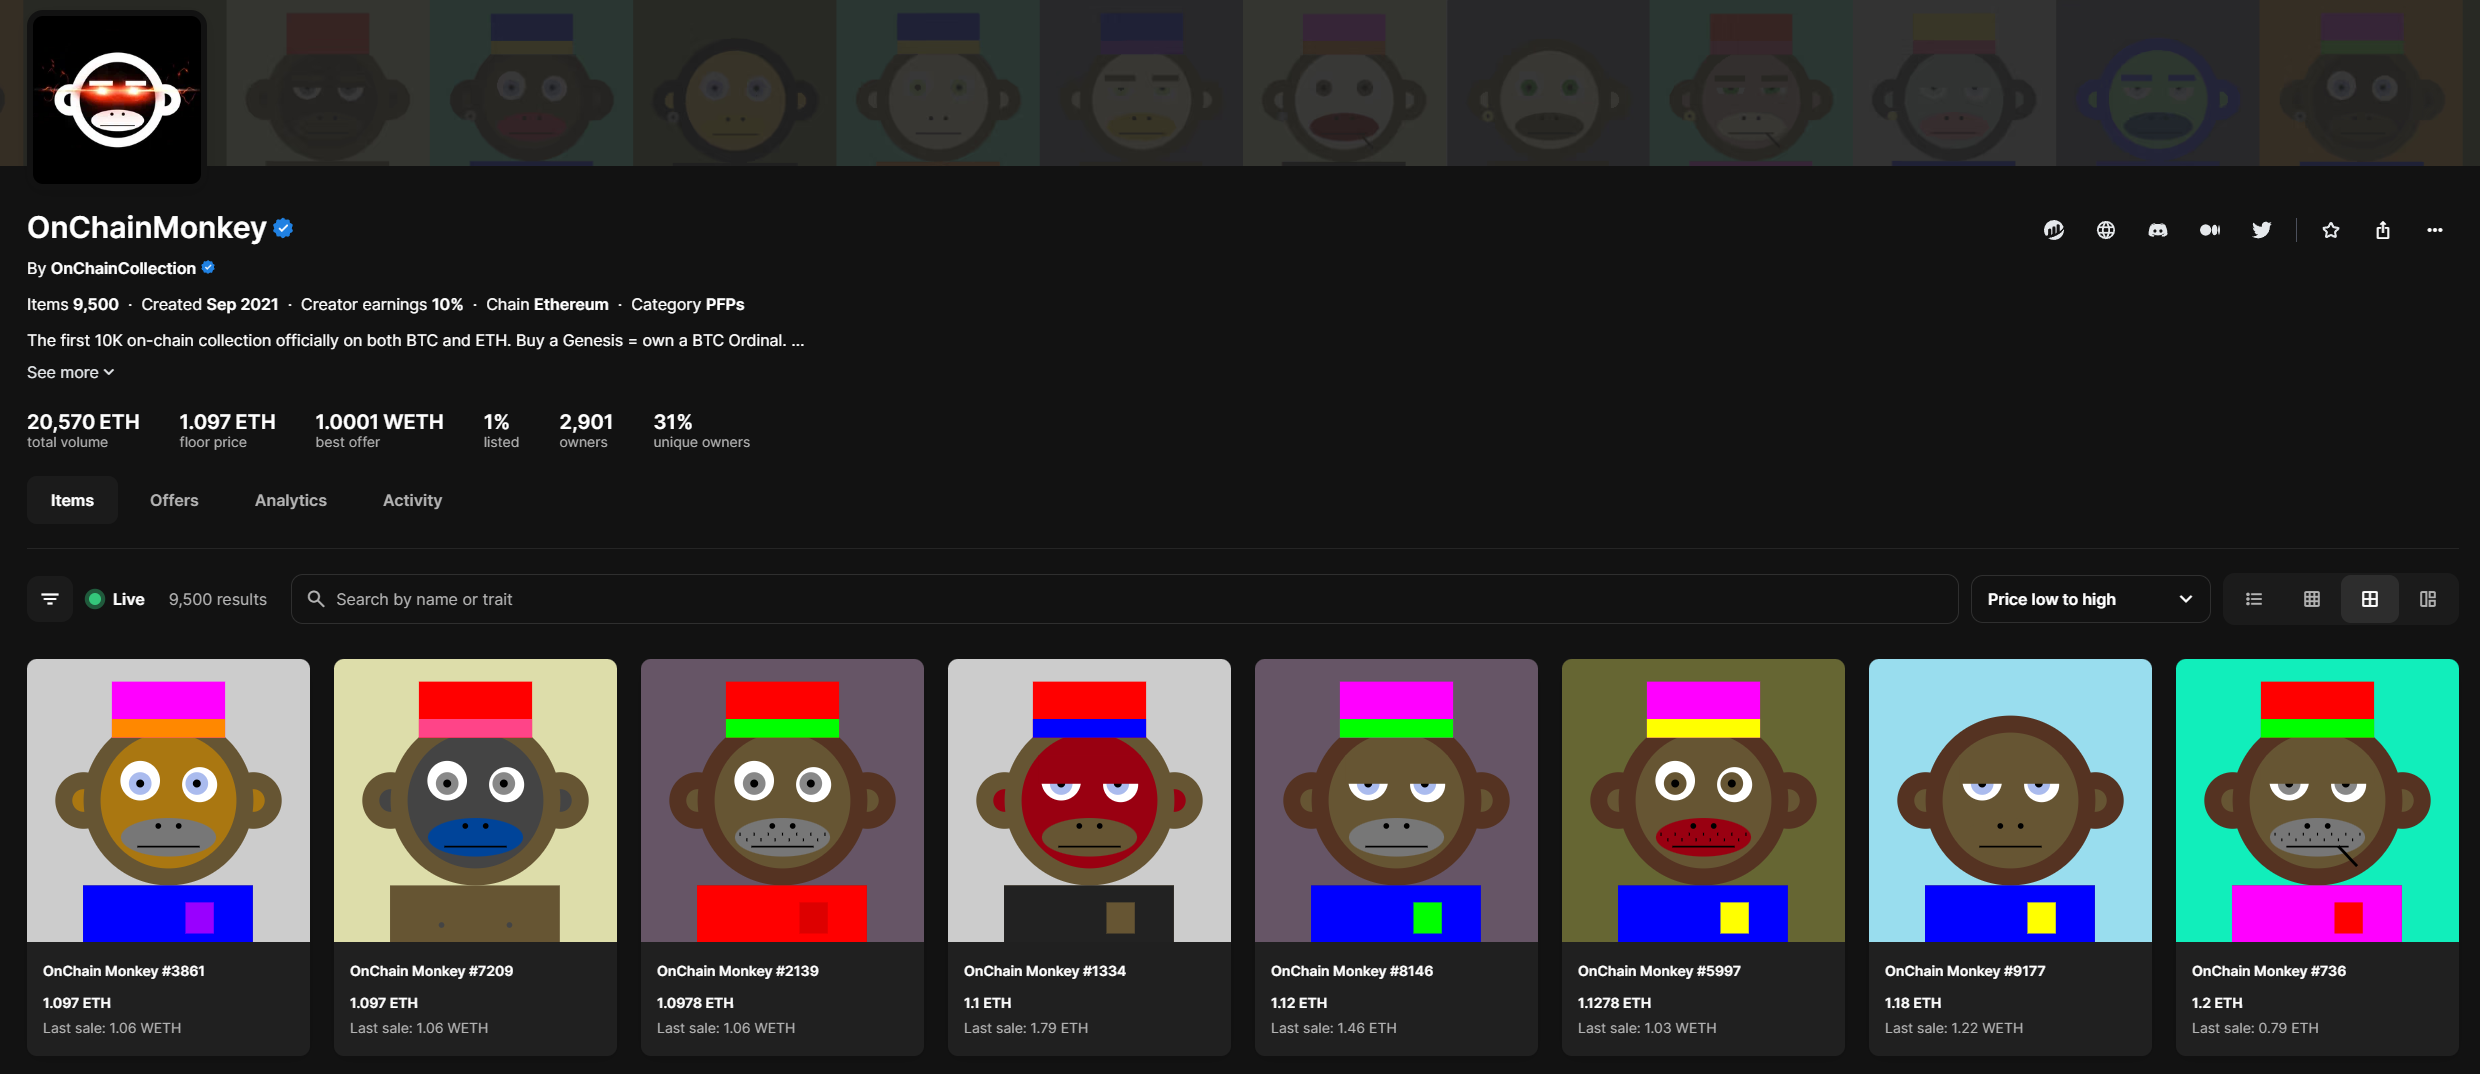Toggle the Live updates indicator
This screenshot has height=1074, width=2480.
115,599
